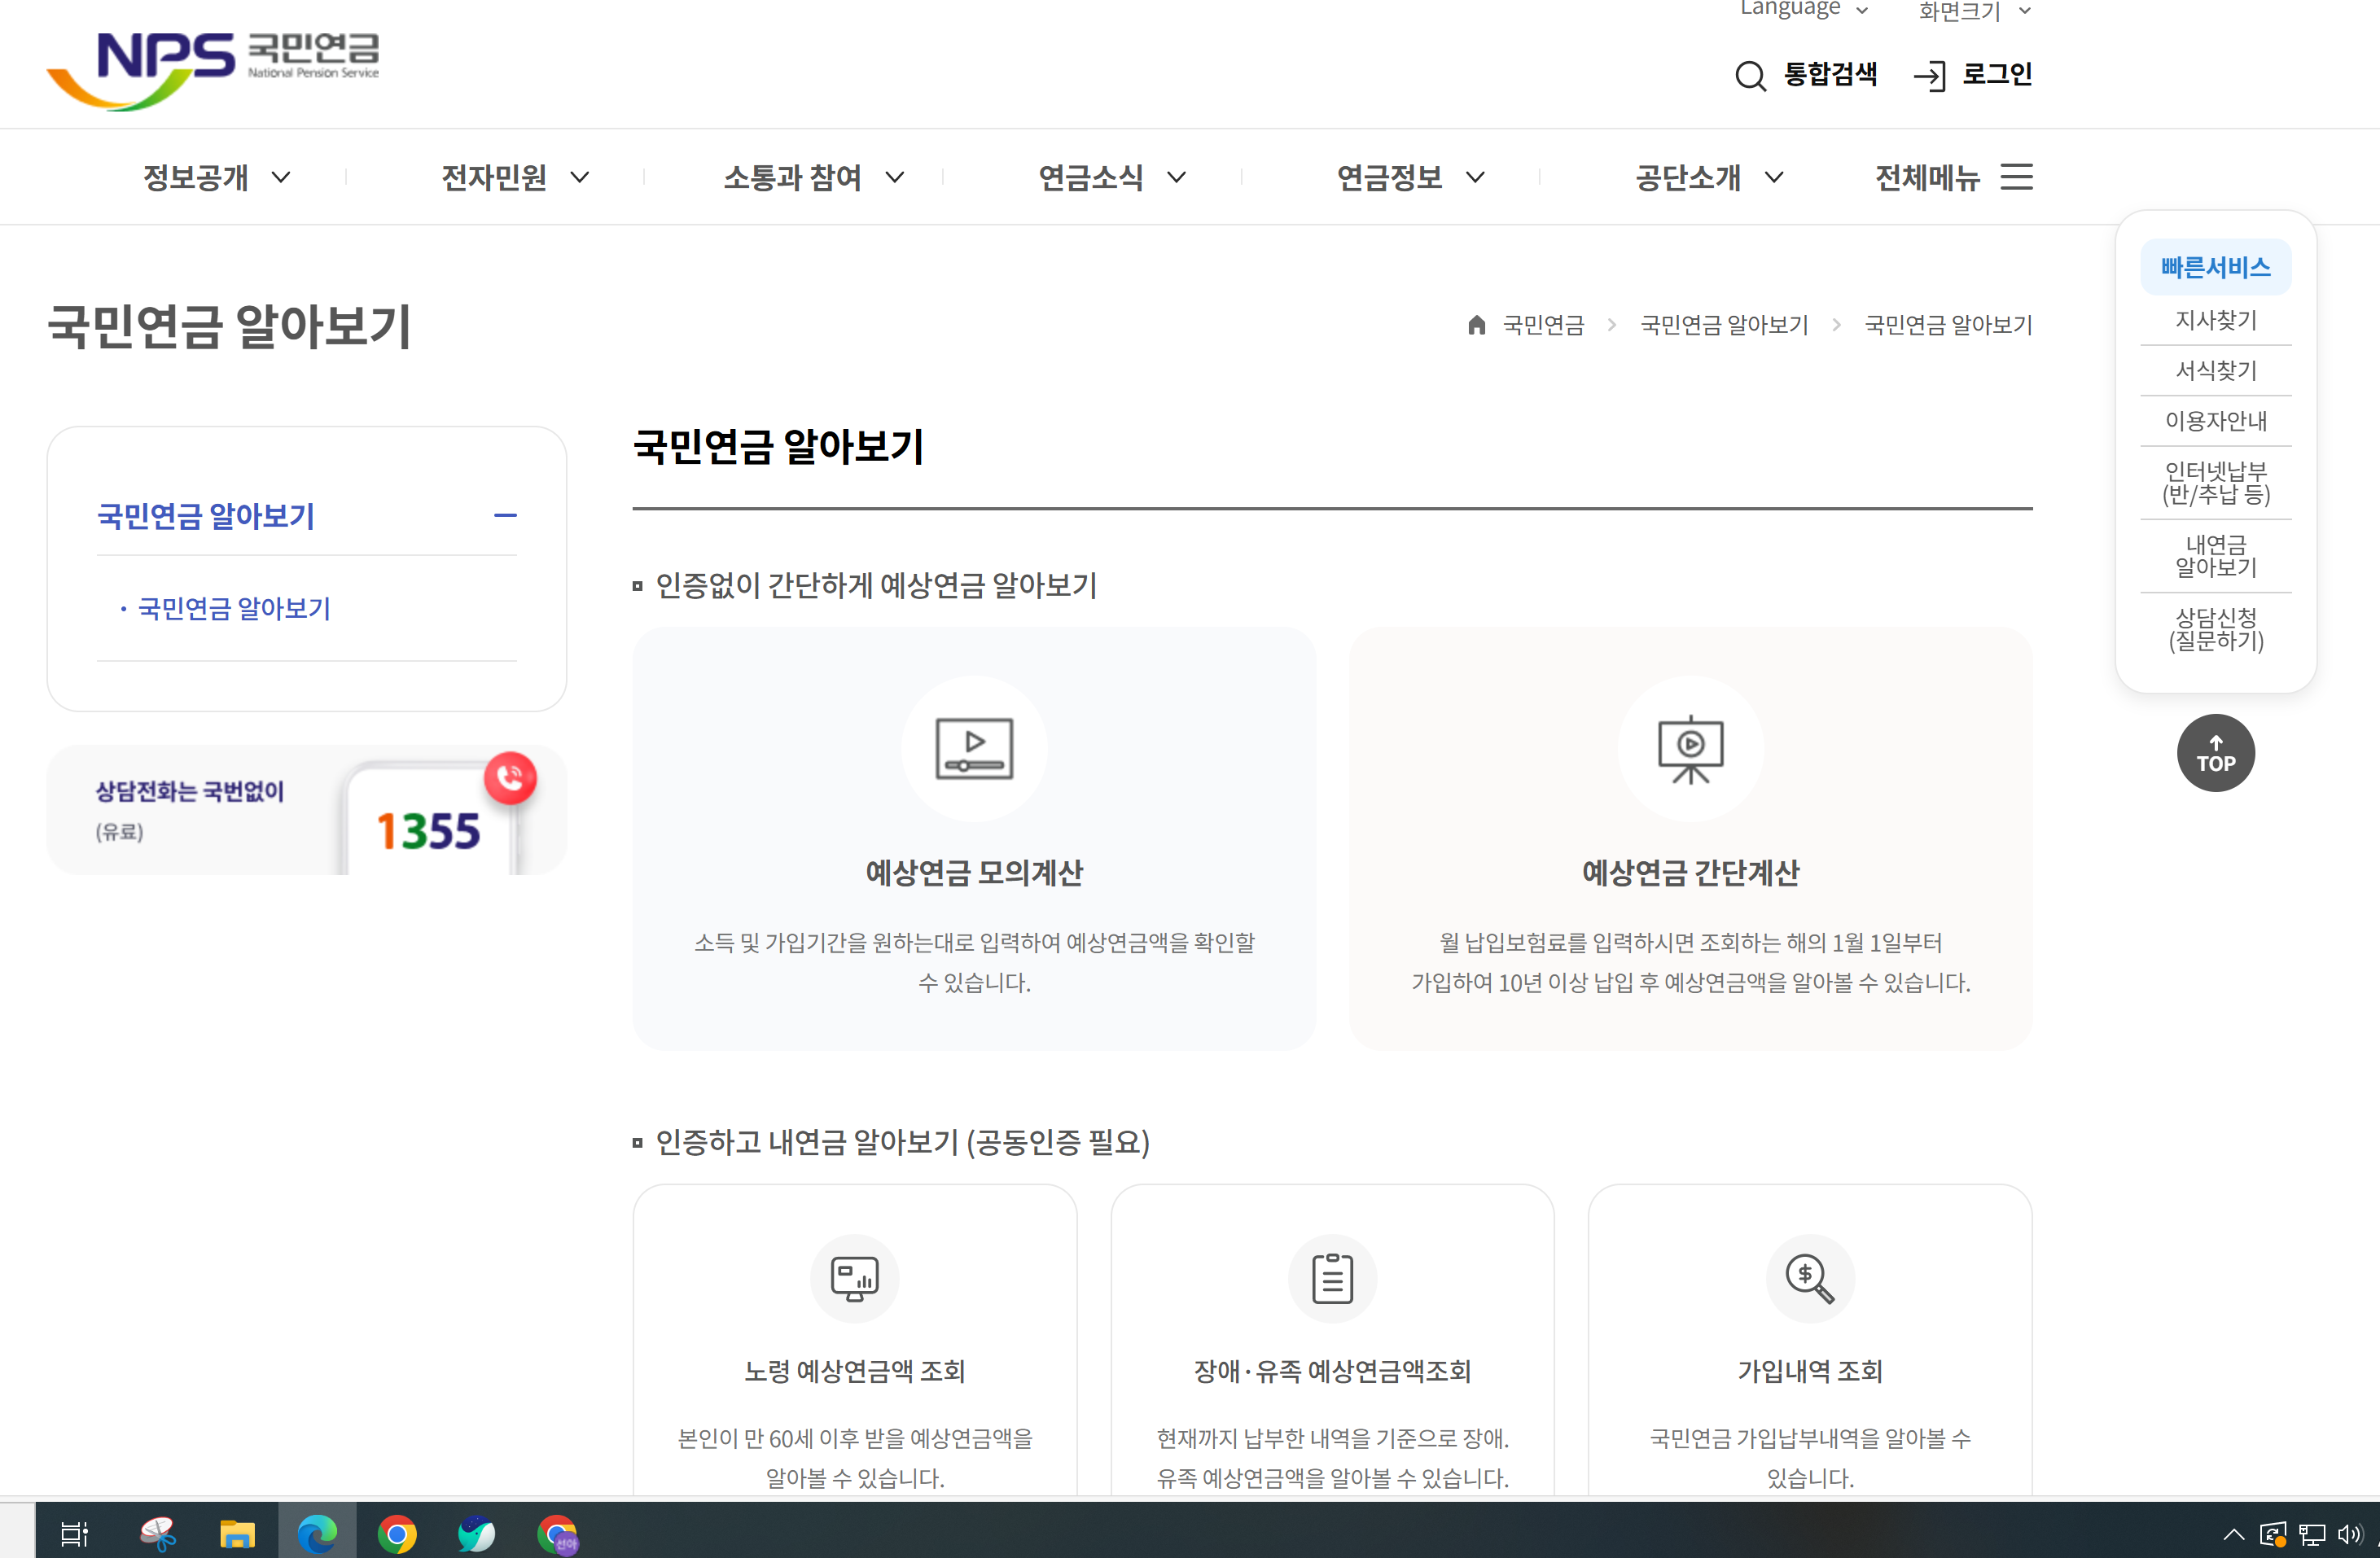
Task: Open Chrome from the taskbar
Action: point(397,1533)
